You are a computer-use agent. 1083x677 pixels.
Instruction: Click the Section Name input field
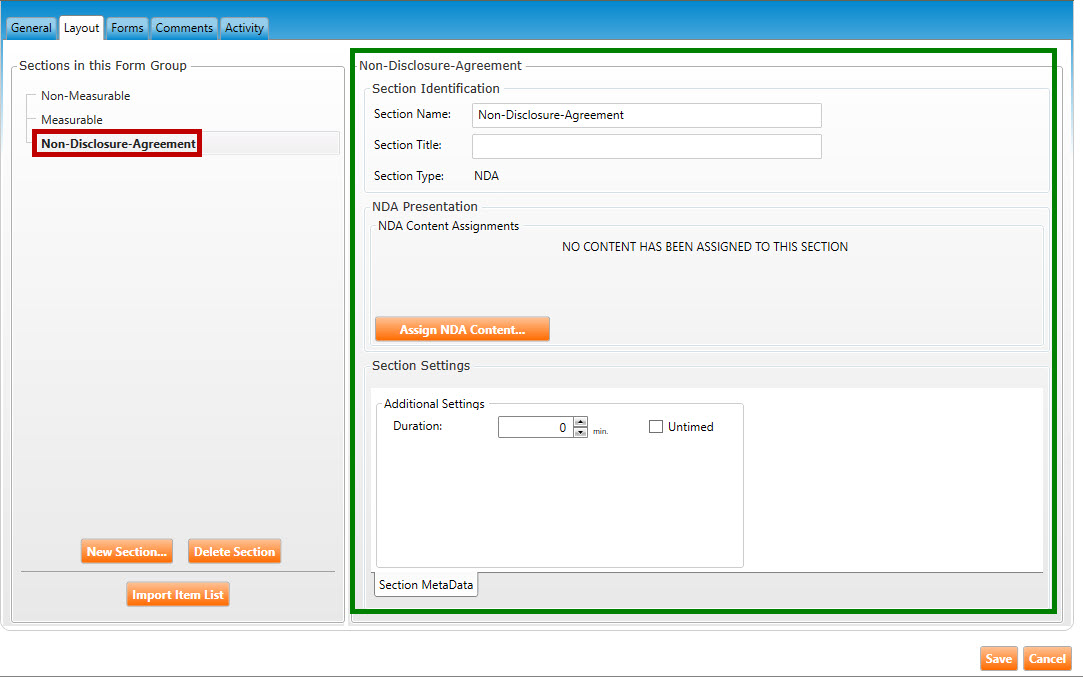tap(646, 115)
